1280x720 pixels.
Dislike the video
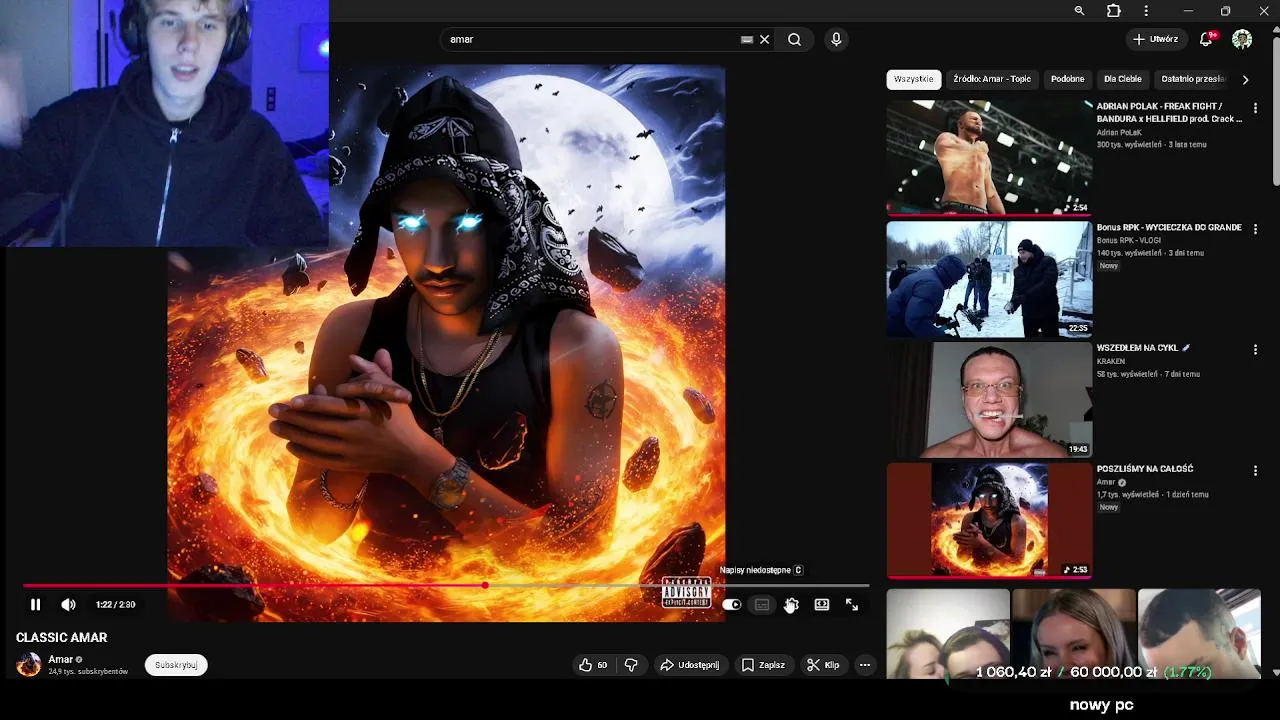click(631, 665)
